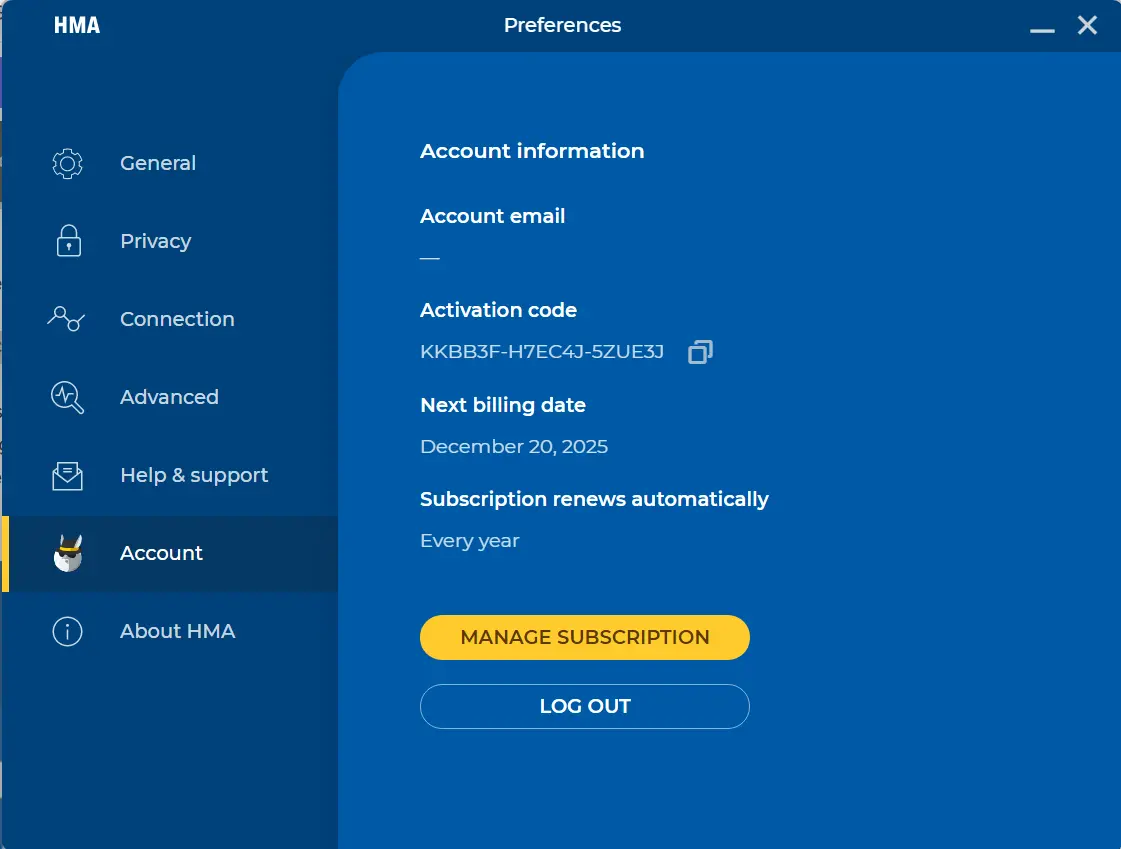The height and width of the screenshot is (849, 1121).
Task: Click 'Subscription renews automatically' label
Action: pos(594,499)
